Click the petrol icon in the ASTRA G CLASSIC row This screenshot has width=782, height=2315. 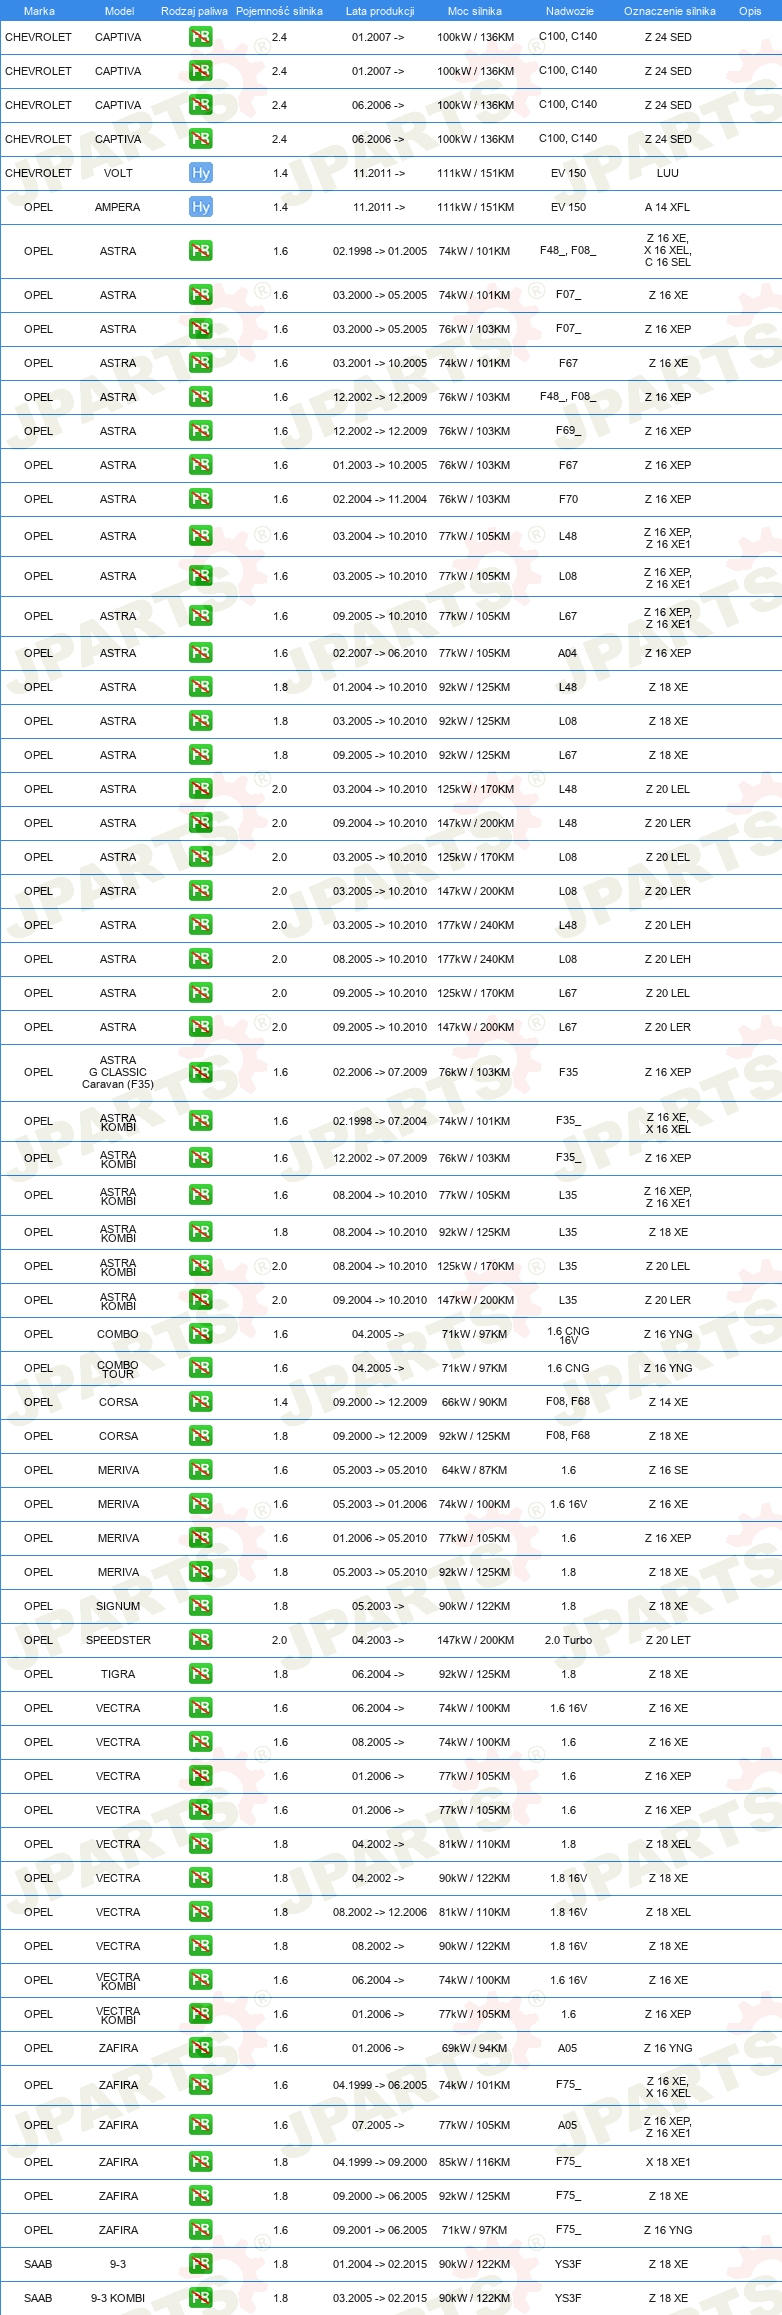coord(201,1072)
